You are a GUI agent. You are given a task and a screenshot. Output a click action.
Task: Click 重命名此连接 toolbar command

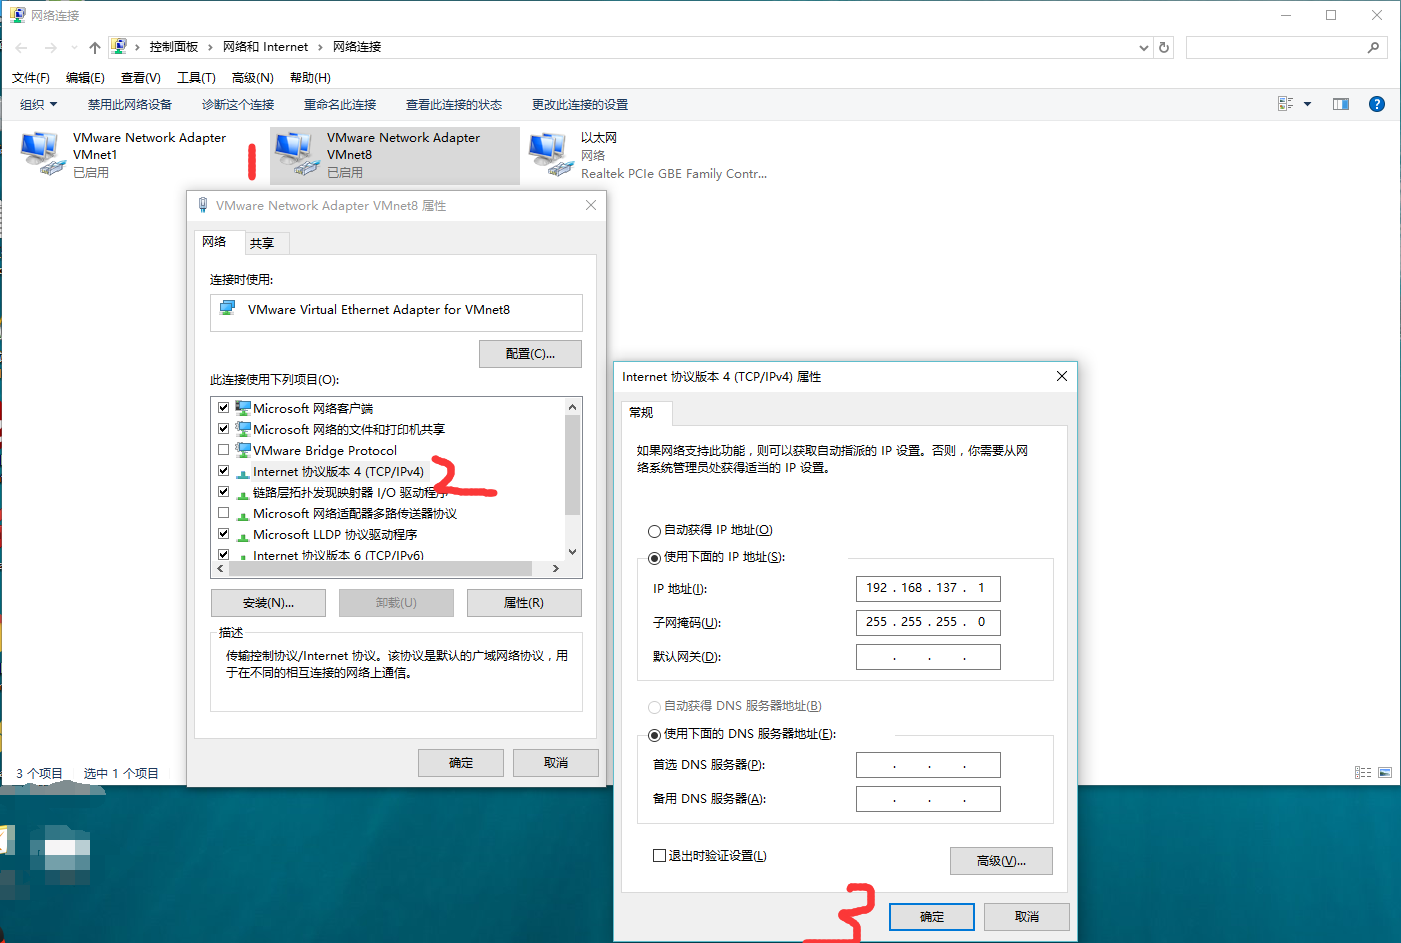point(340,104)
